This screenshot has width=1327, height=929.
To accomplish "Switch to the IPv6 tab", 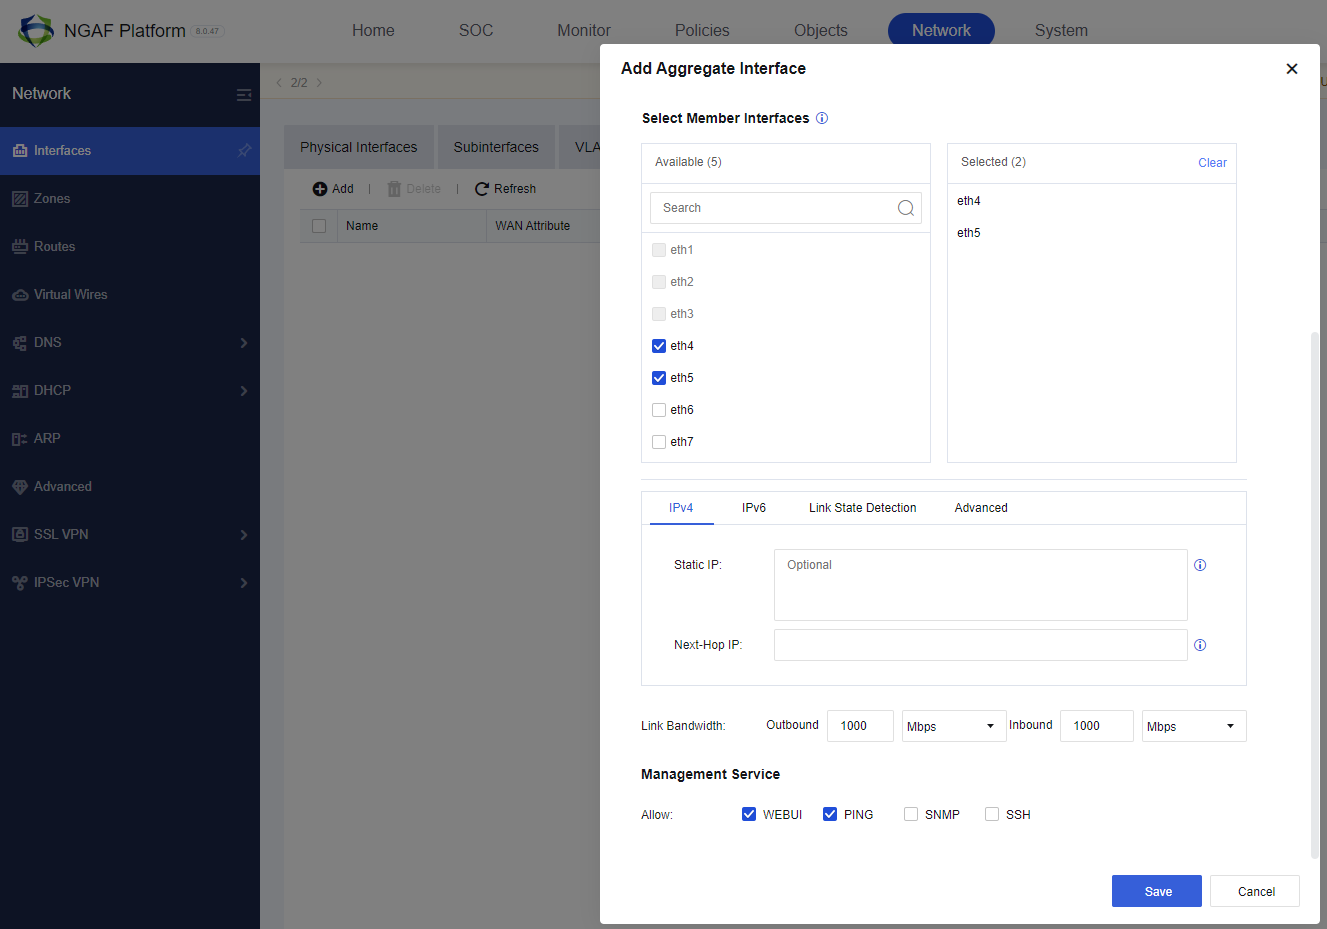I will (x=754, y=508).
